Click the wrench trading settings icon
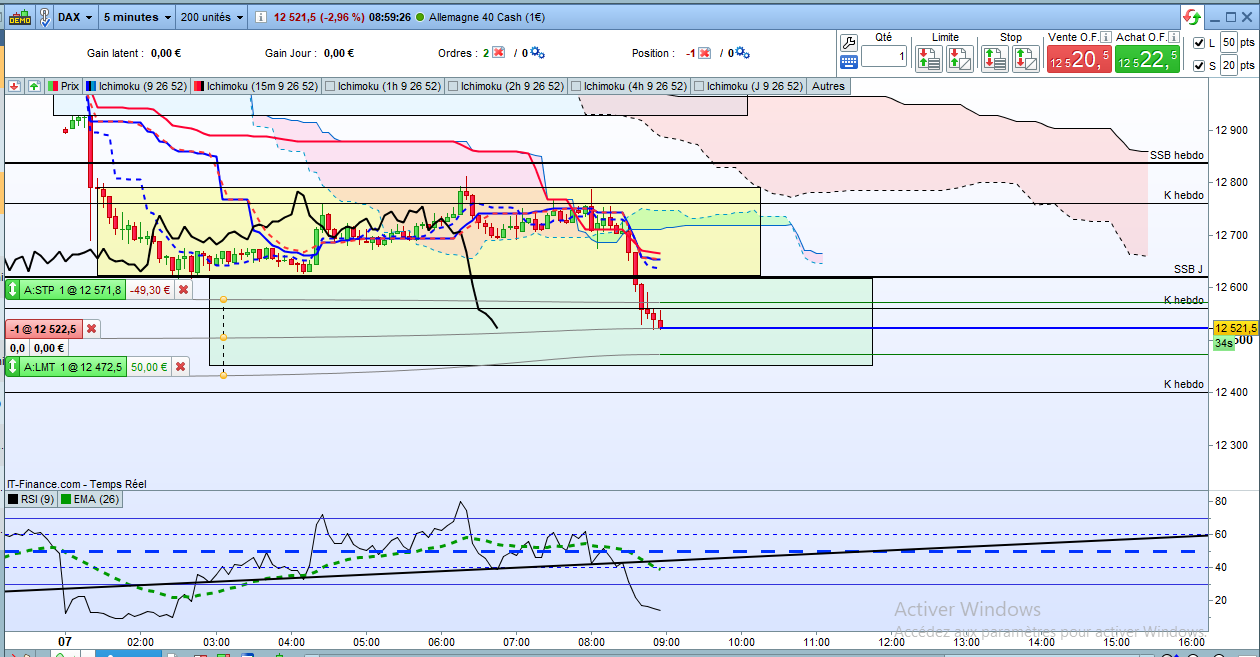1260x657 pixels. tap(849, 42)
